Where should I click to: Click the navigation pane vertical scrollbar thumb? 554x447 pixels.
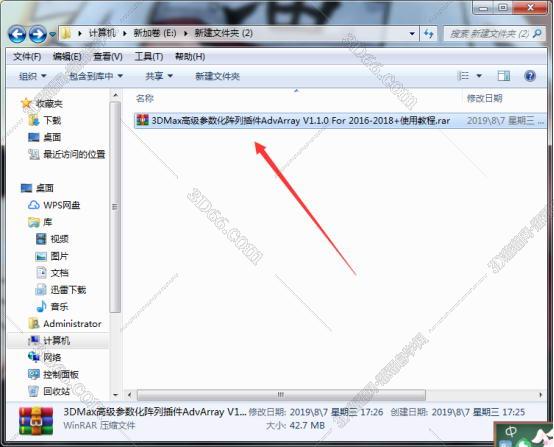(115, 207)
